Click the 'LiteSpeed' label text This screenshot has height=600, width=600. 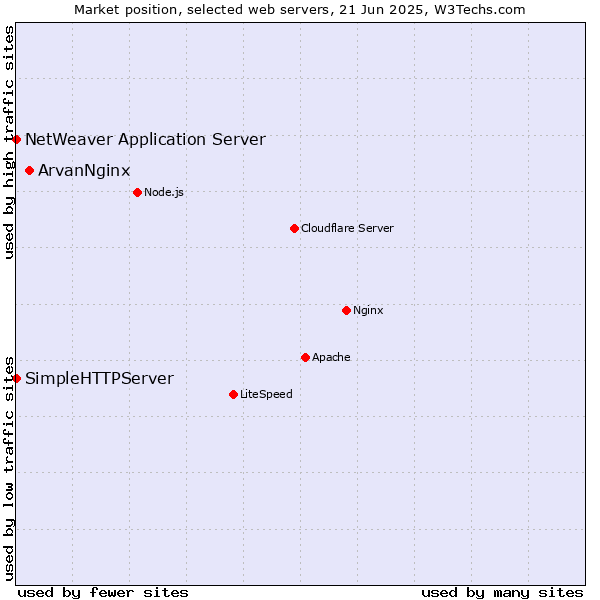[x=266, y=394]
